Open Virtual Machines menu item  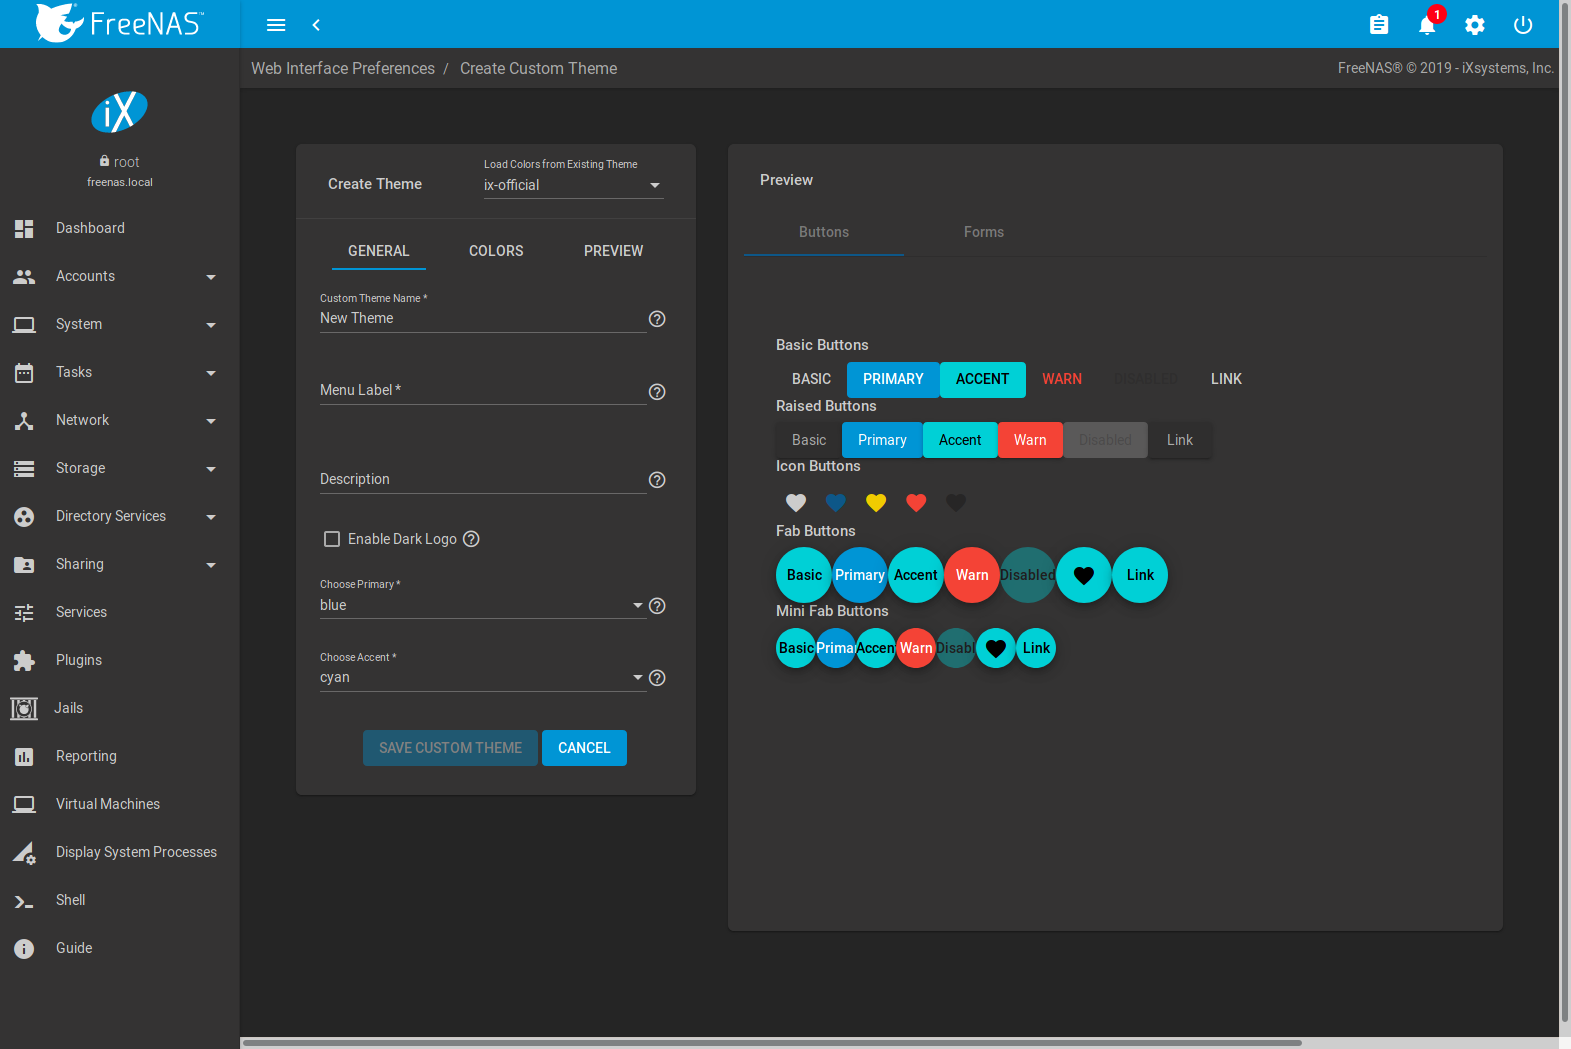[120, 804]
